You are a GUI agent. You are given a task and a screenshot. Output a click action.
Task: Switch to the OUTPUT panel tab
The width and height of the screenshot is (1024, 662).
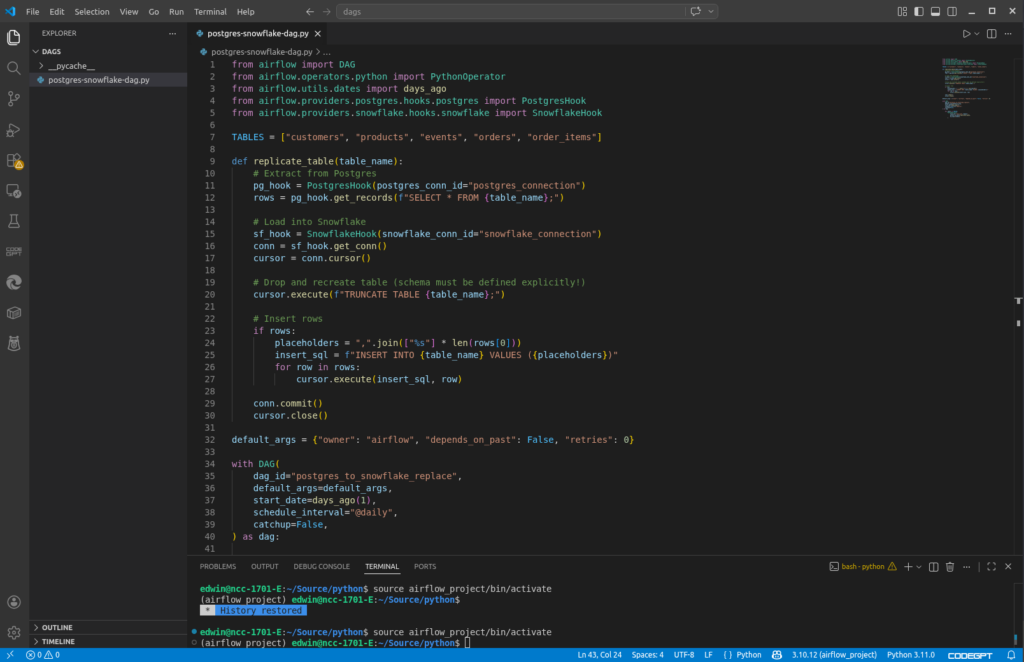[x=264, y=567]
